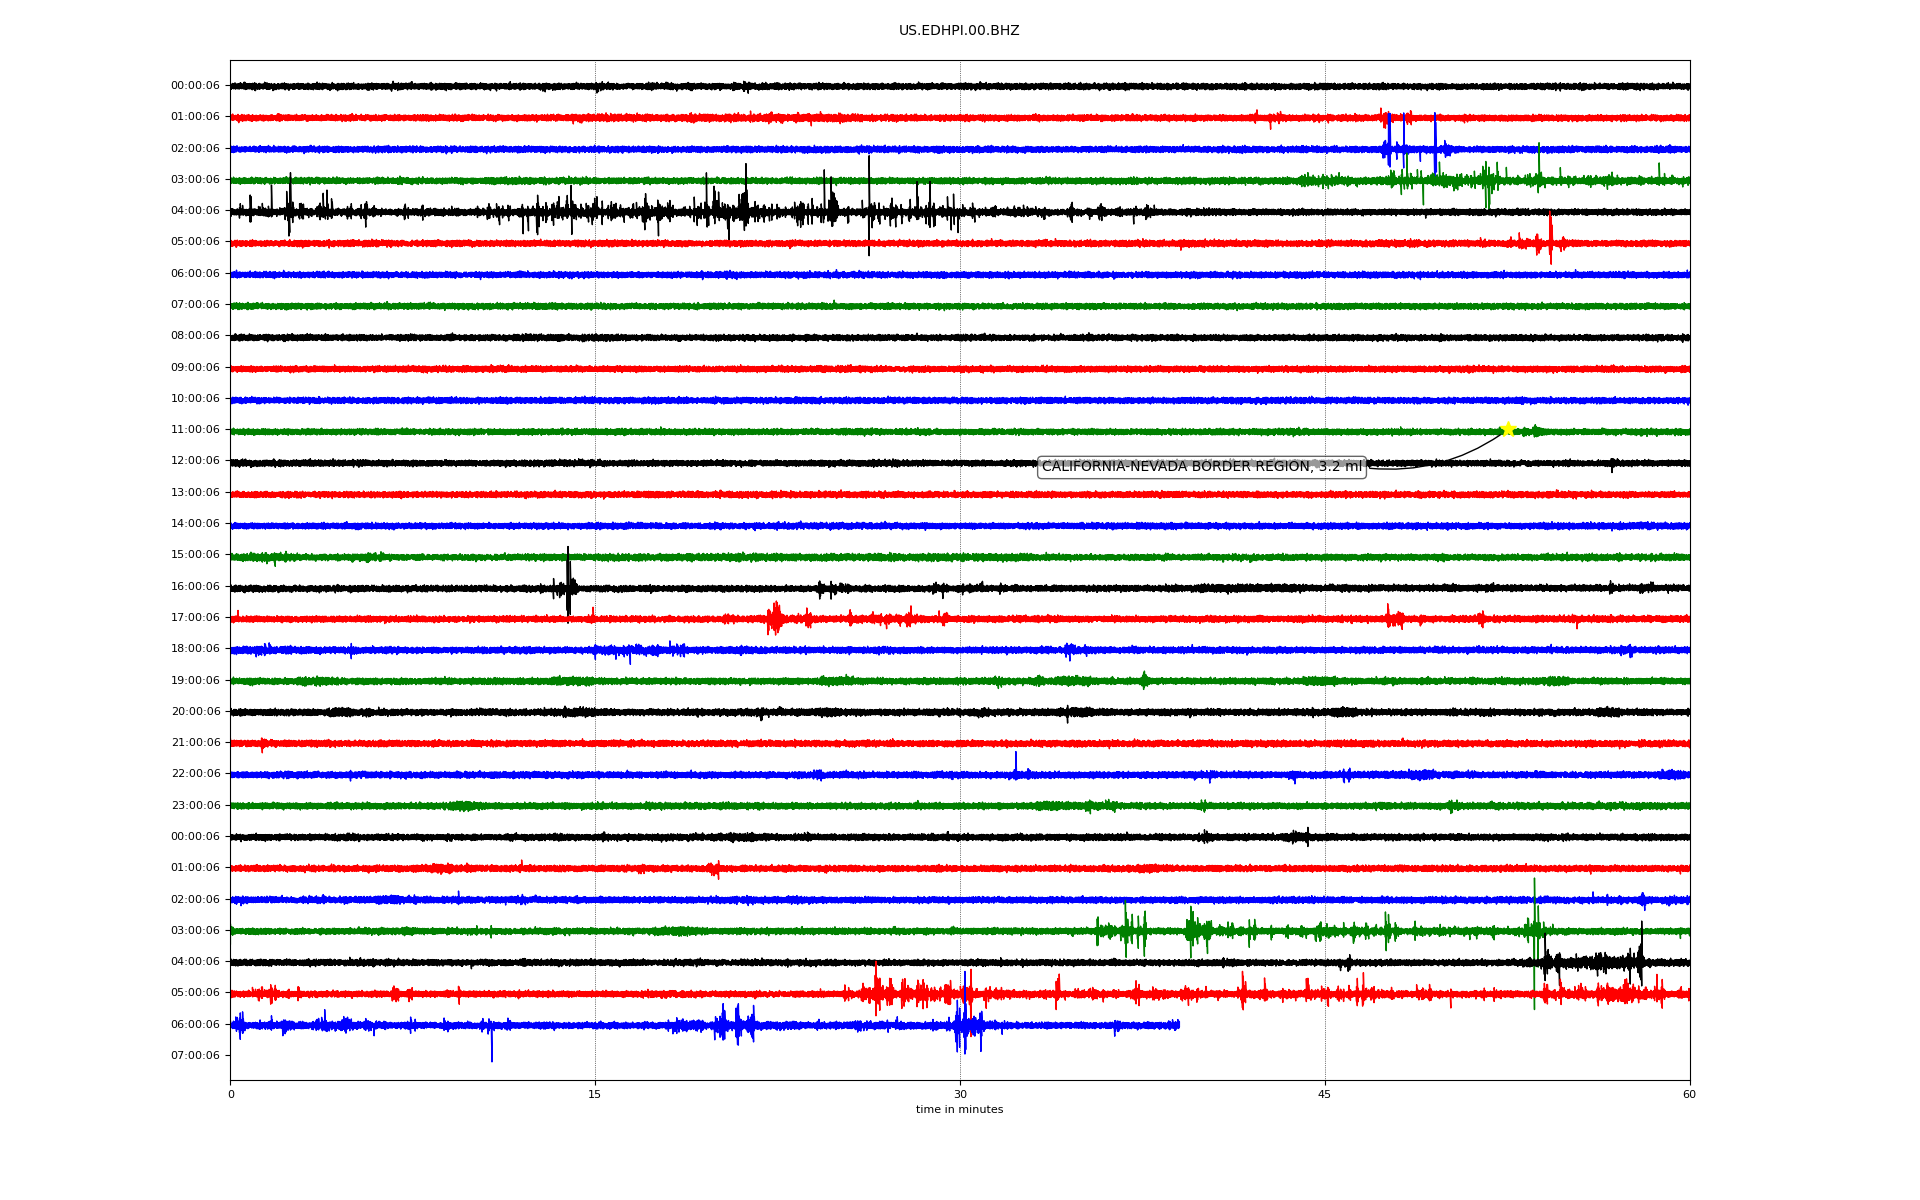Click the 20:00:06 row time label
1920x1200 pixels.
pos(195,712)
